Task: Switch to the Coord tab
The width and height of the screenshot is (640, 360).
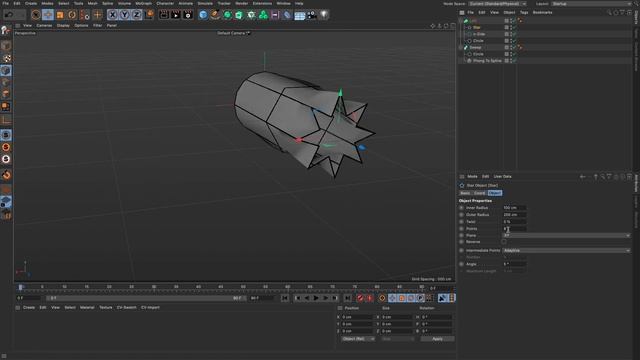Action: pos(480,193)
